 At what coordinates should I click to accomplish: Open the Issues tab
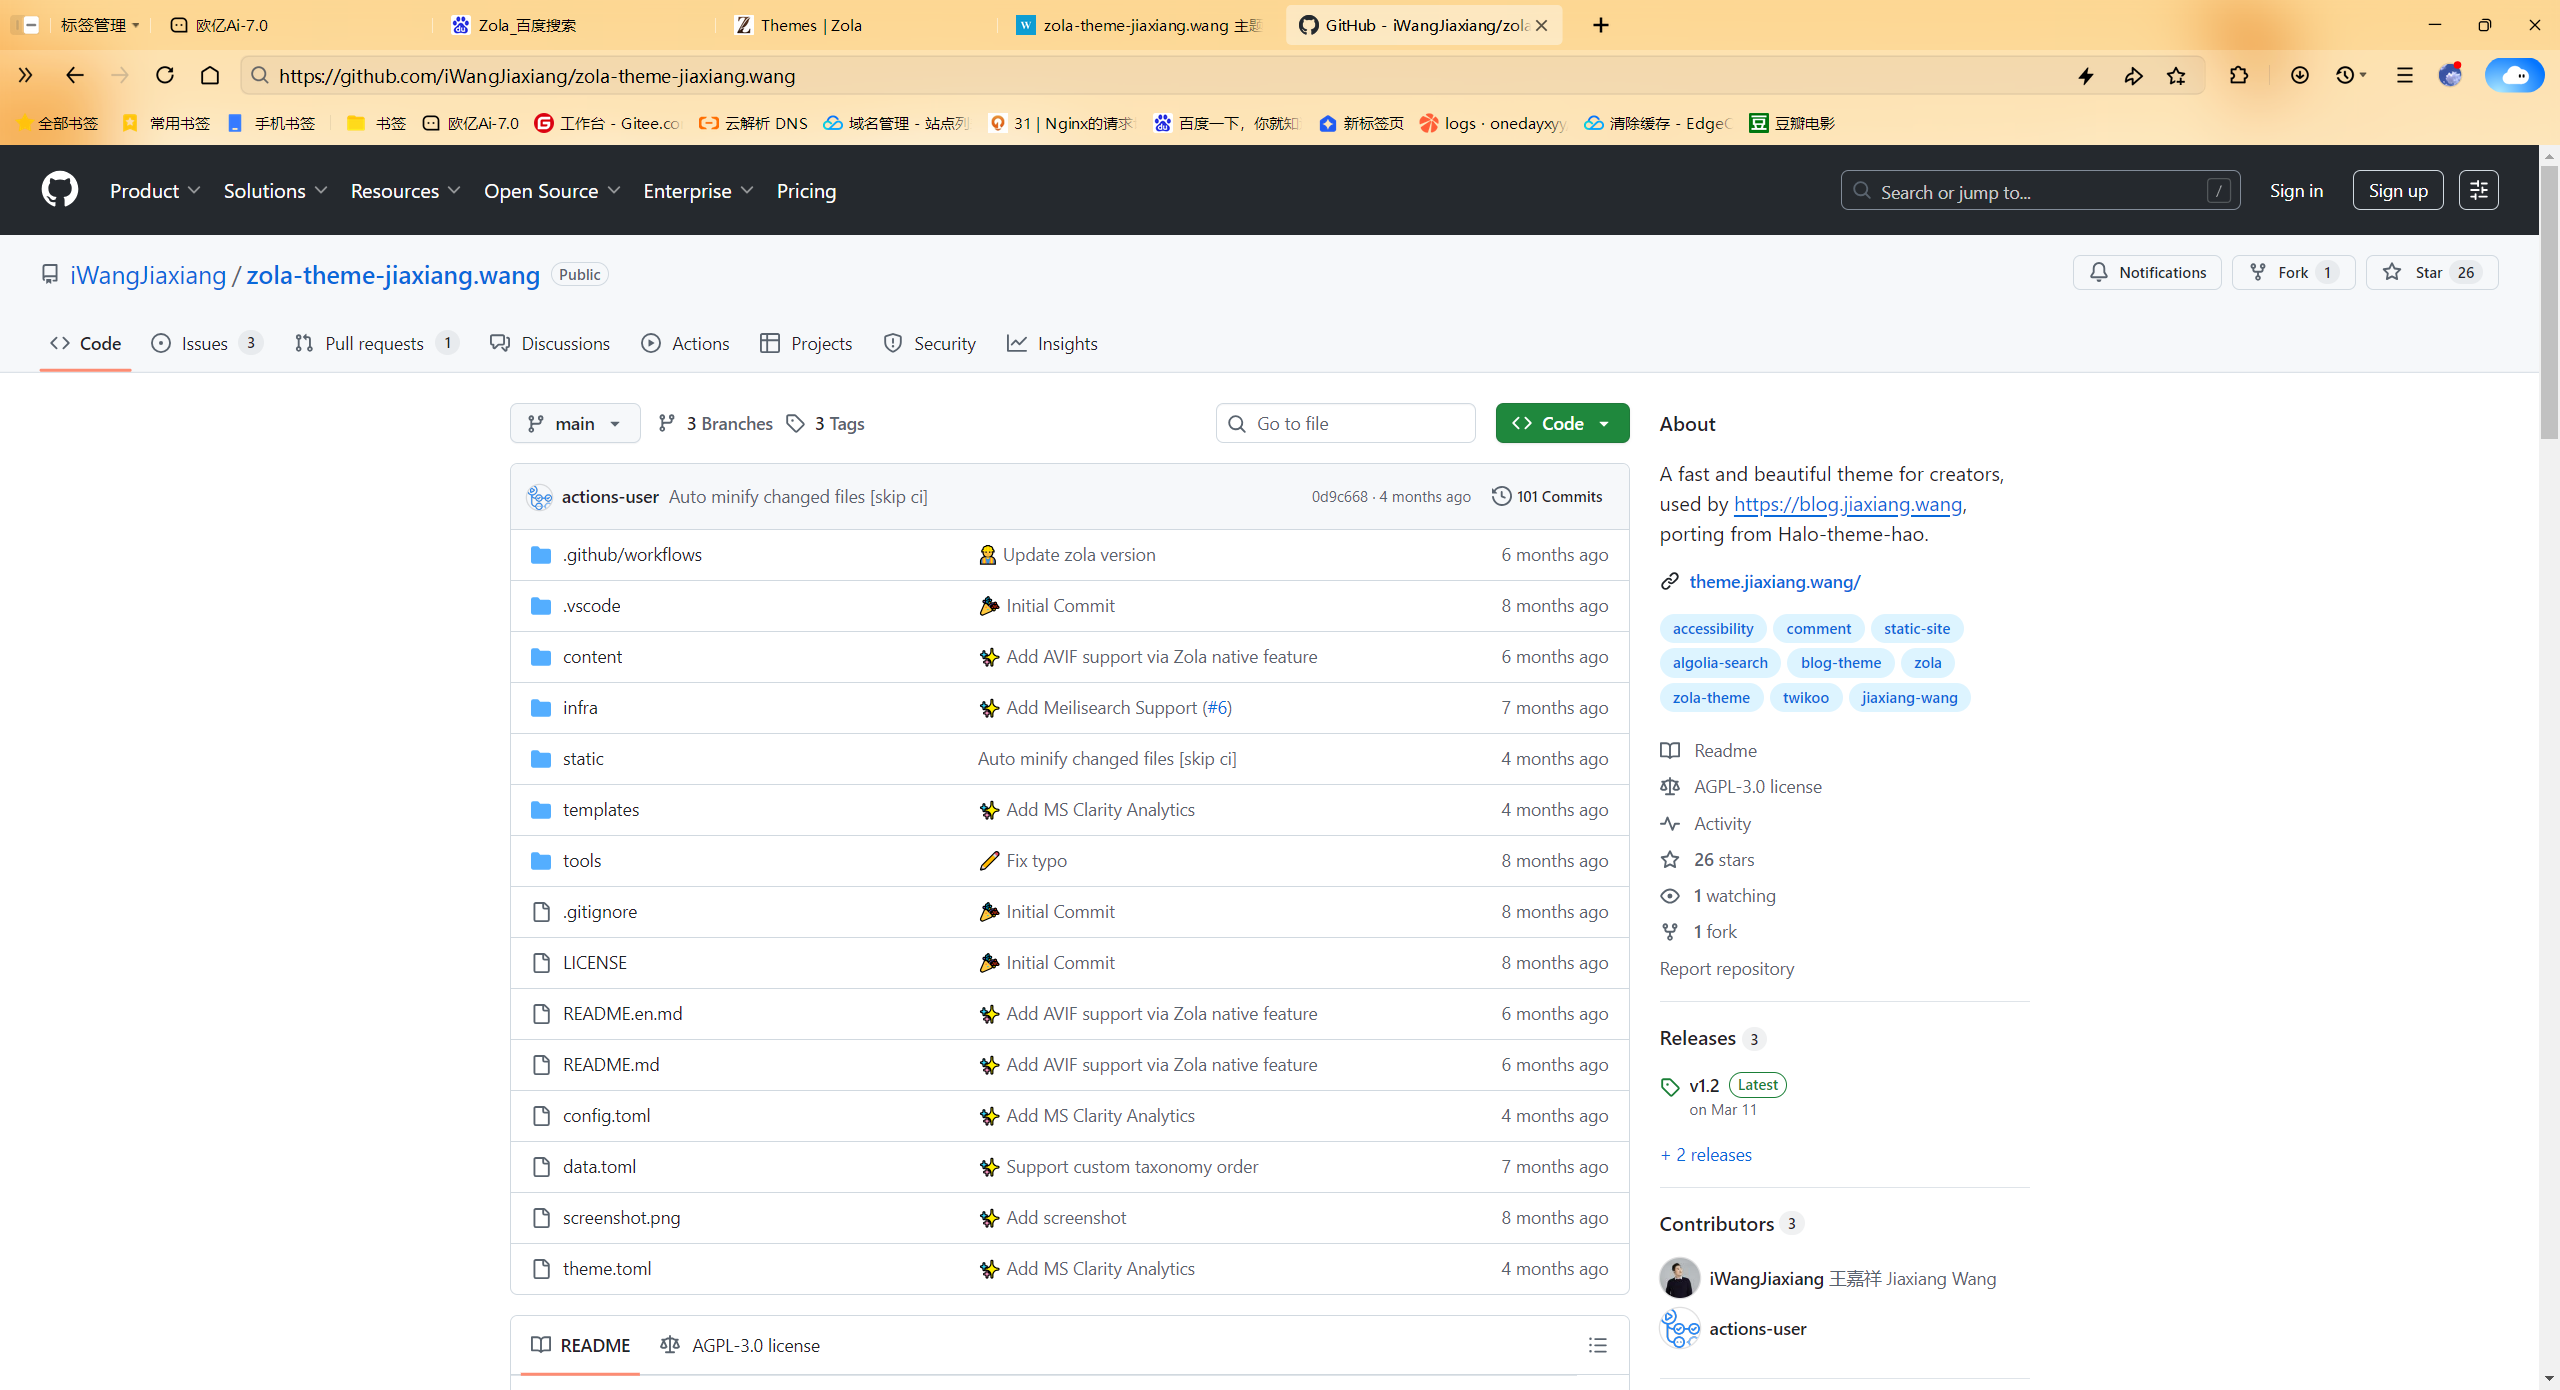point(207,343)
